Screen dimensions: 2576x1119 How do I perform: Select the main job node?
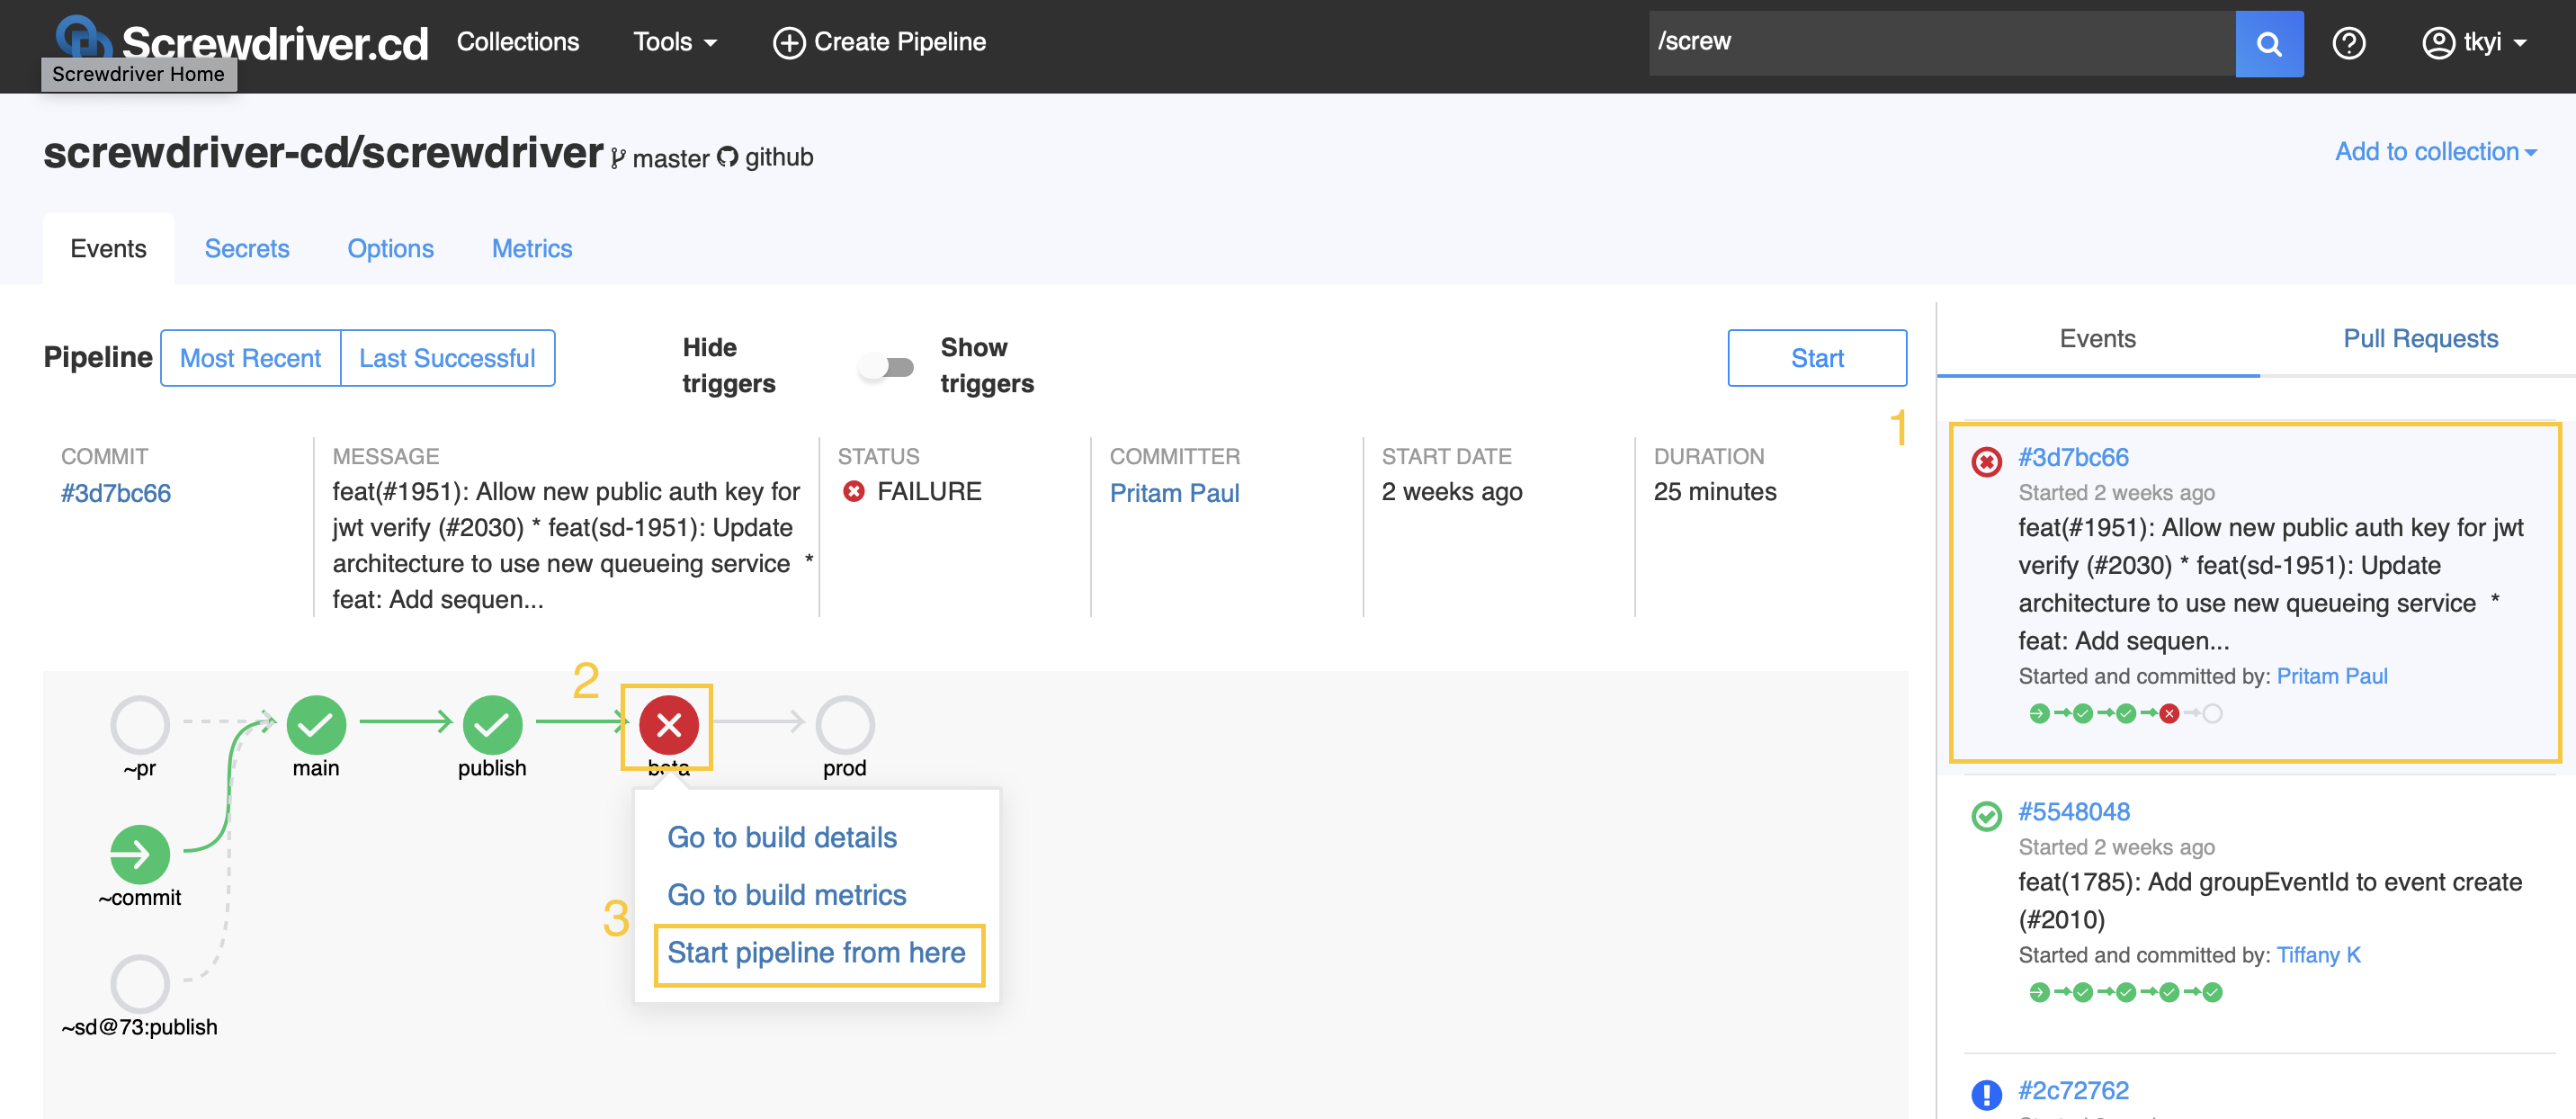click(316, 724)
